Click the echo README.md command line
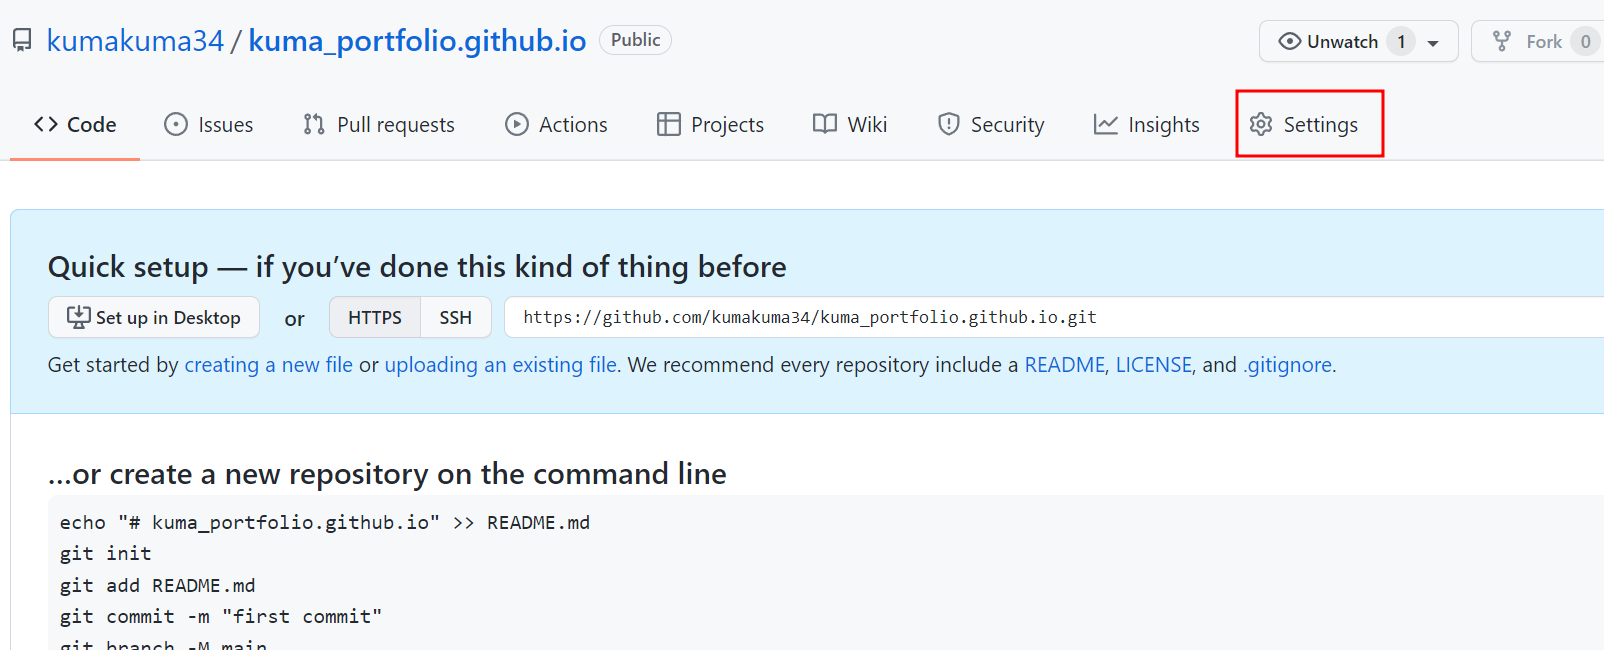The height and width of the screenshot is (650, 1604). [x=325, y=522]
